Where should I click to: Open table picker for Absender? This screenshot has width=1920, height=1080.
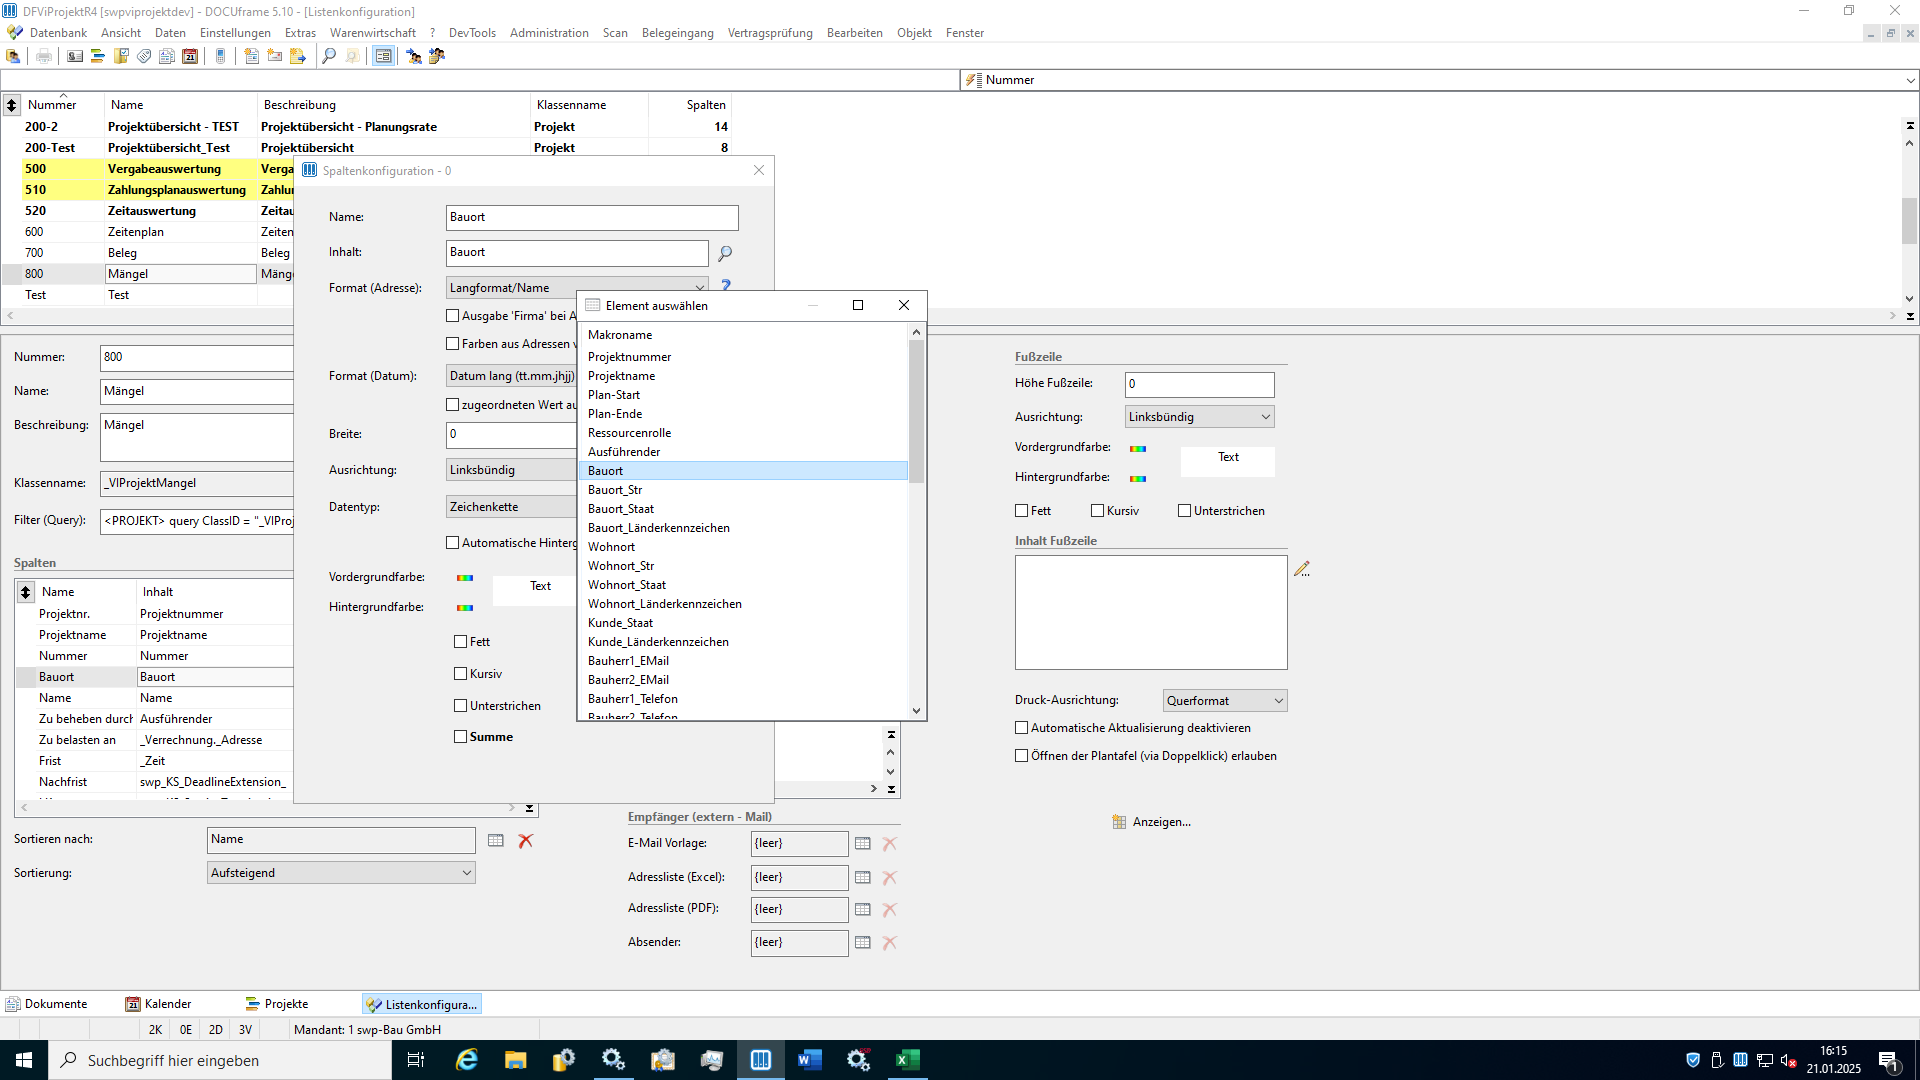click(x=863, y=943)
